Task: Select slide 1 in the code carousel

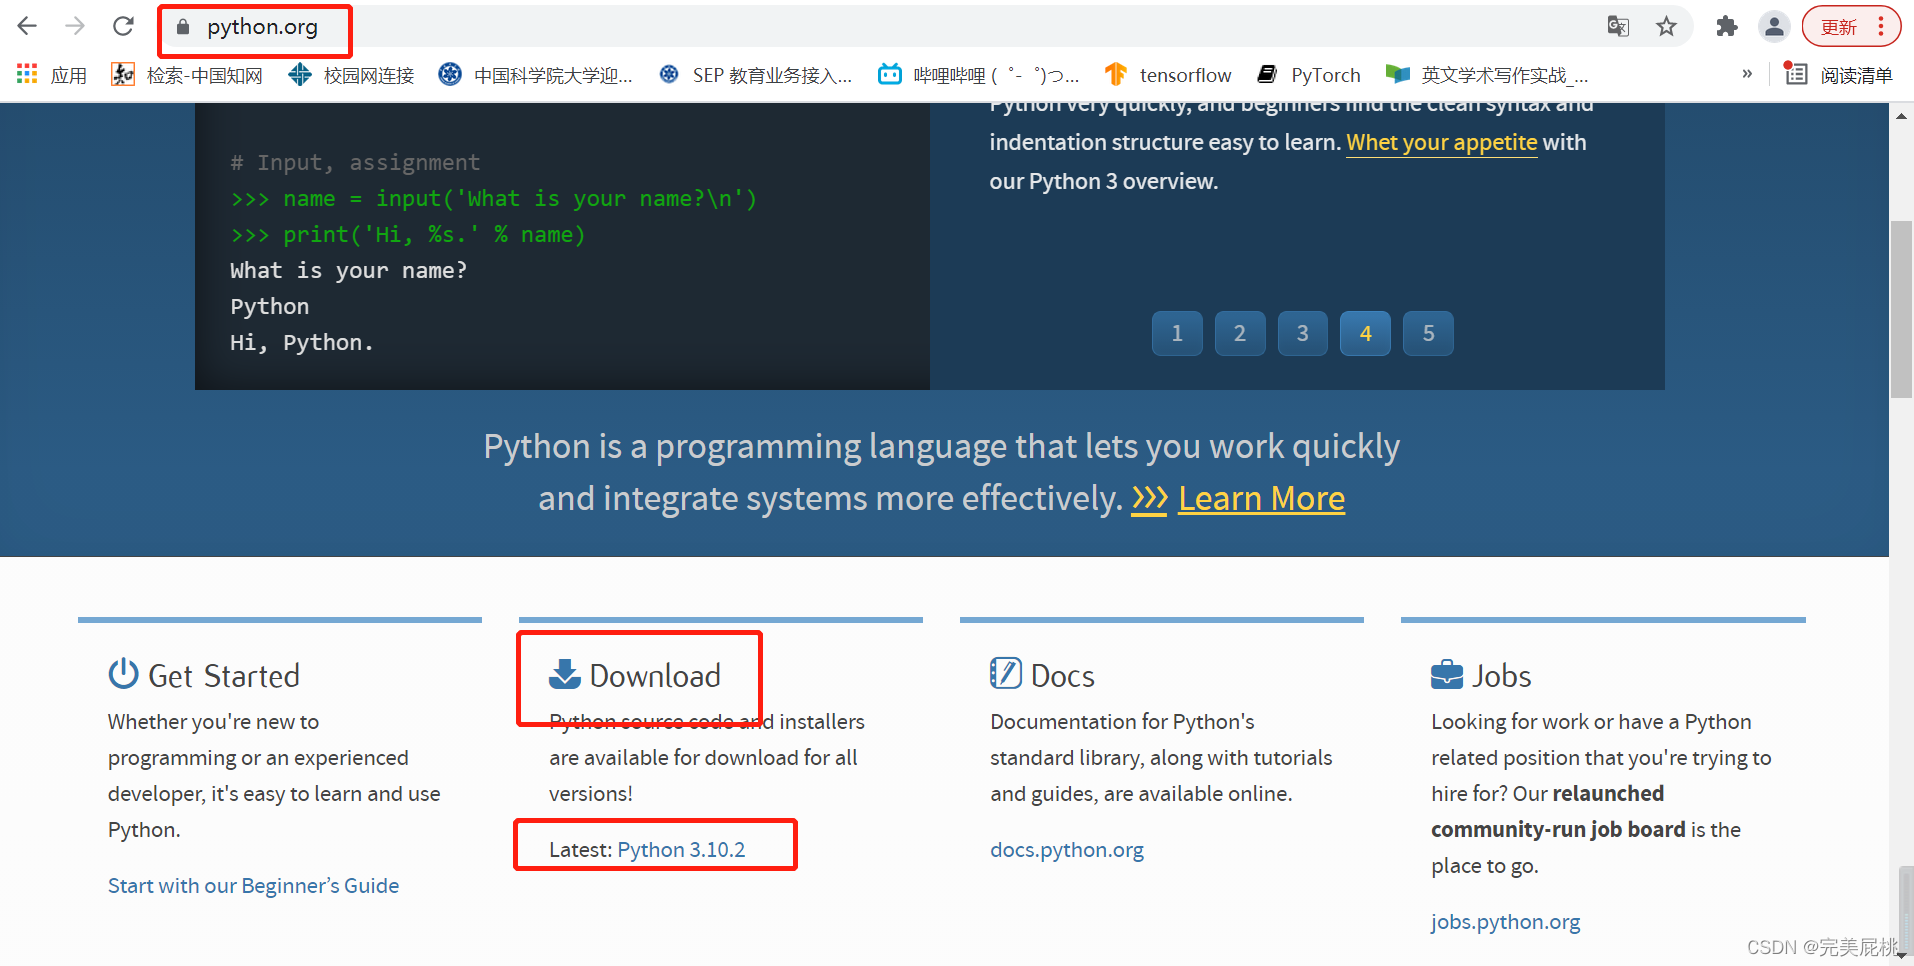Action: pyautogui.click(x=1177, y=333)
